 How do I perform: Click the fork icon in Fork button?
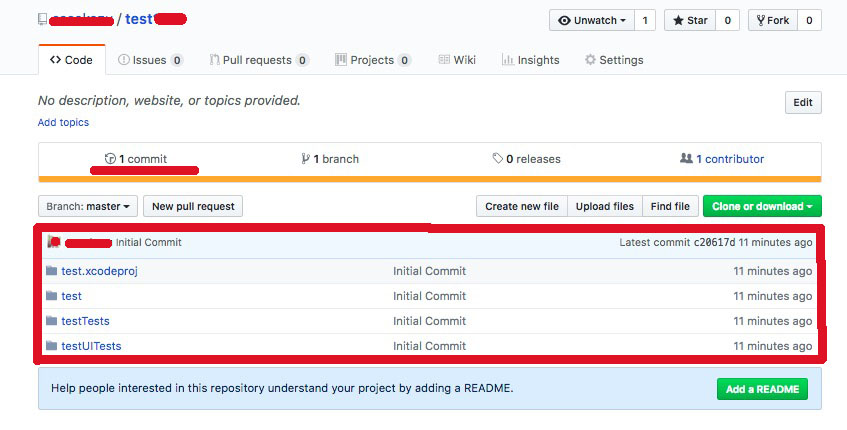(x=761, y=21)
